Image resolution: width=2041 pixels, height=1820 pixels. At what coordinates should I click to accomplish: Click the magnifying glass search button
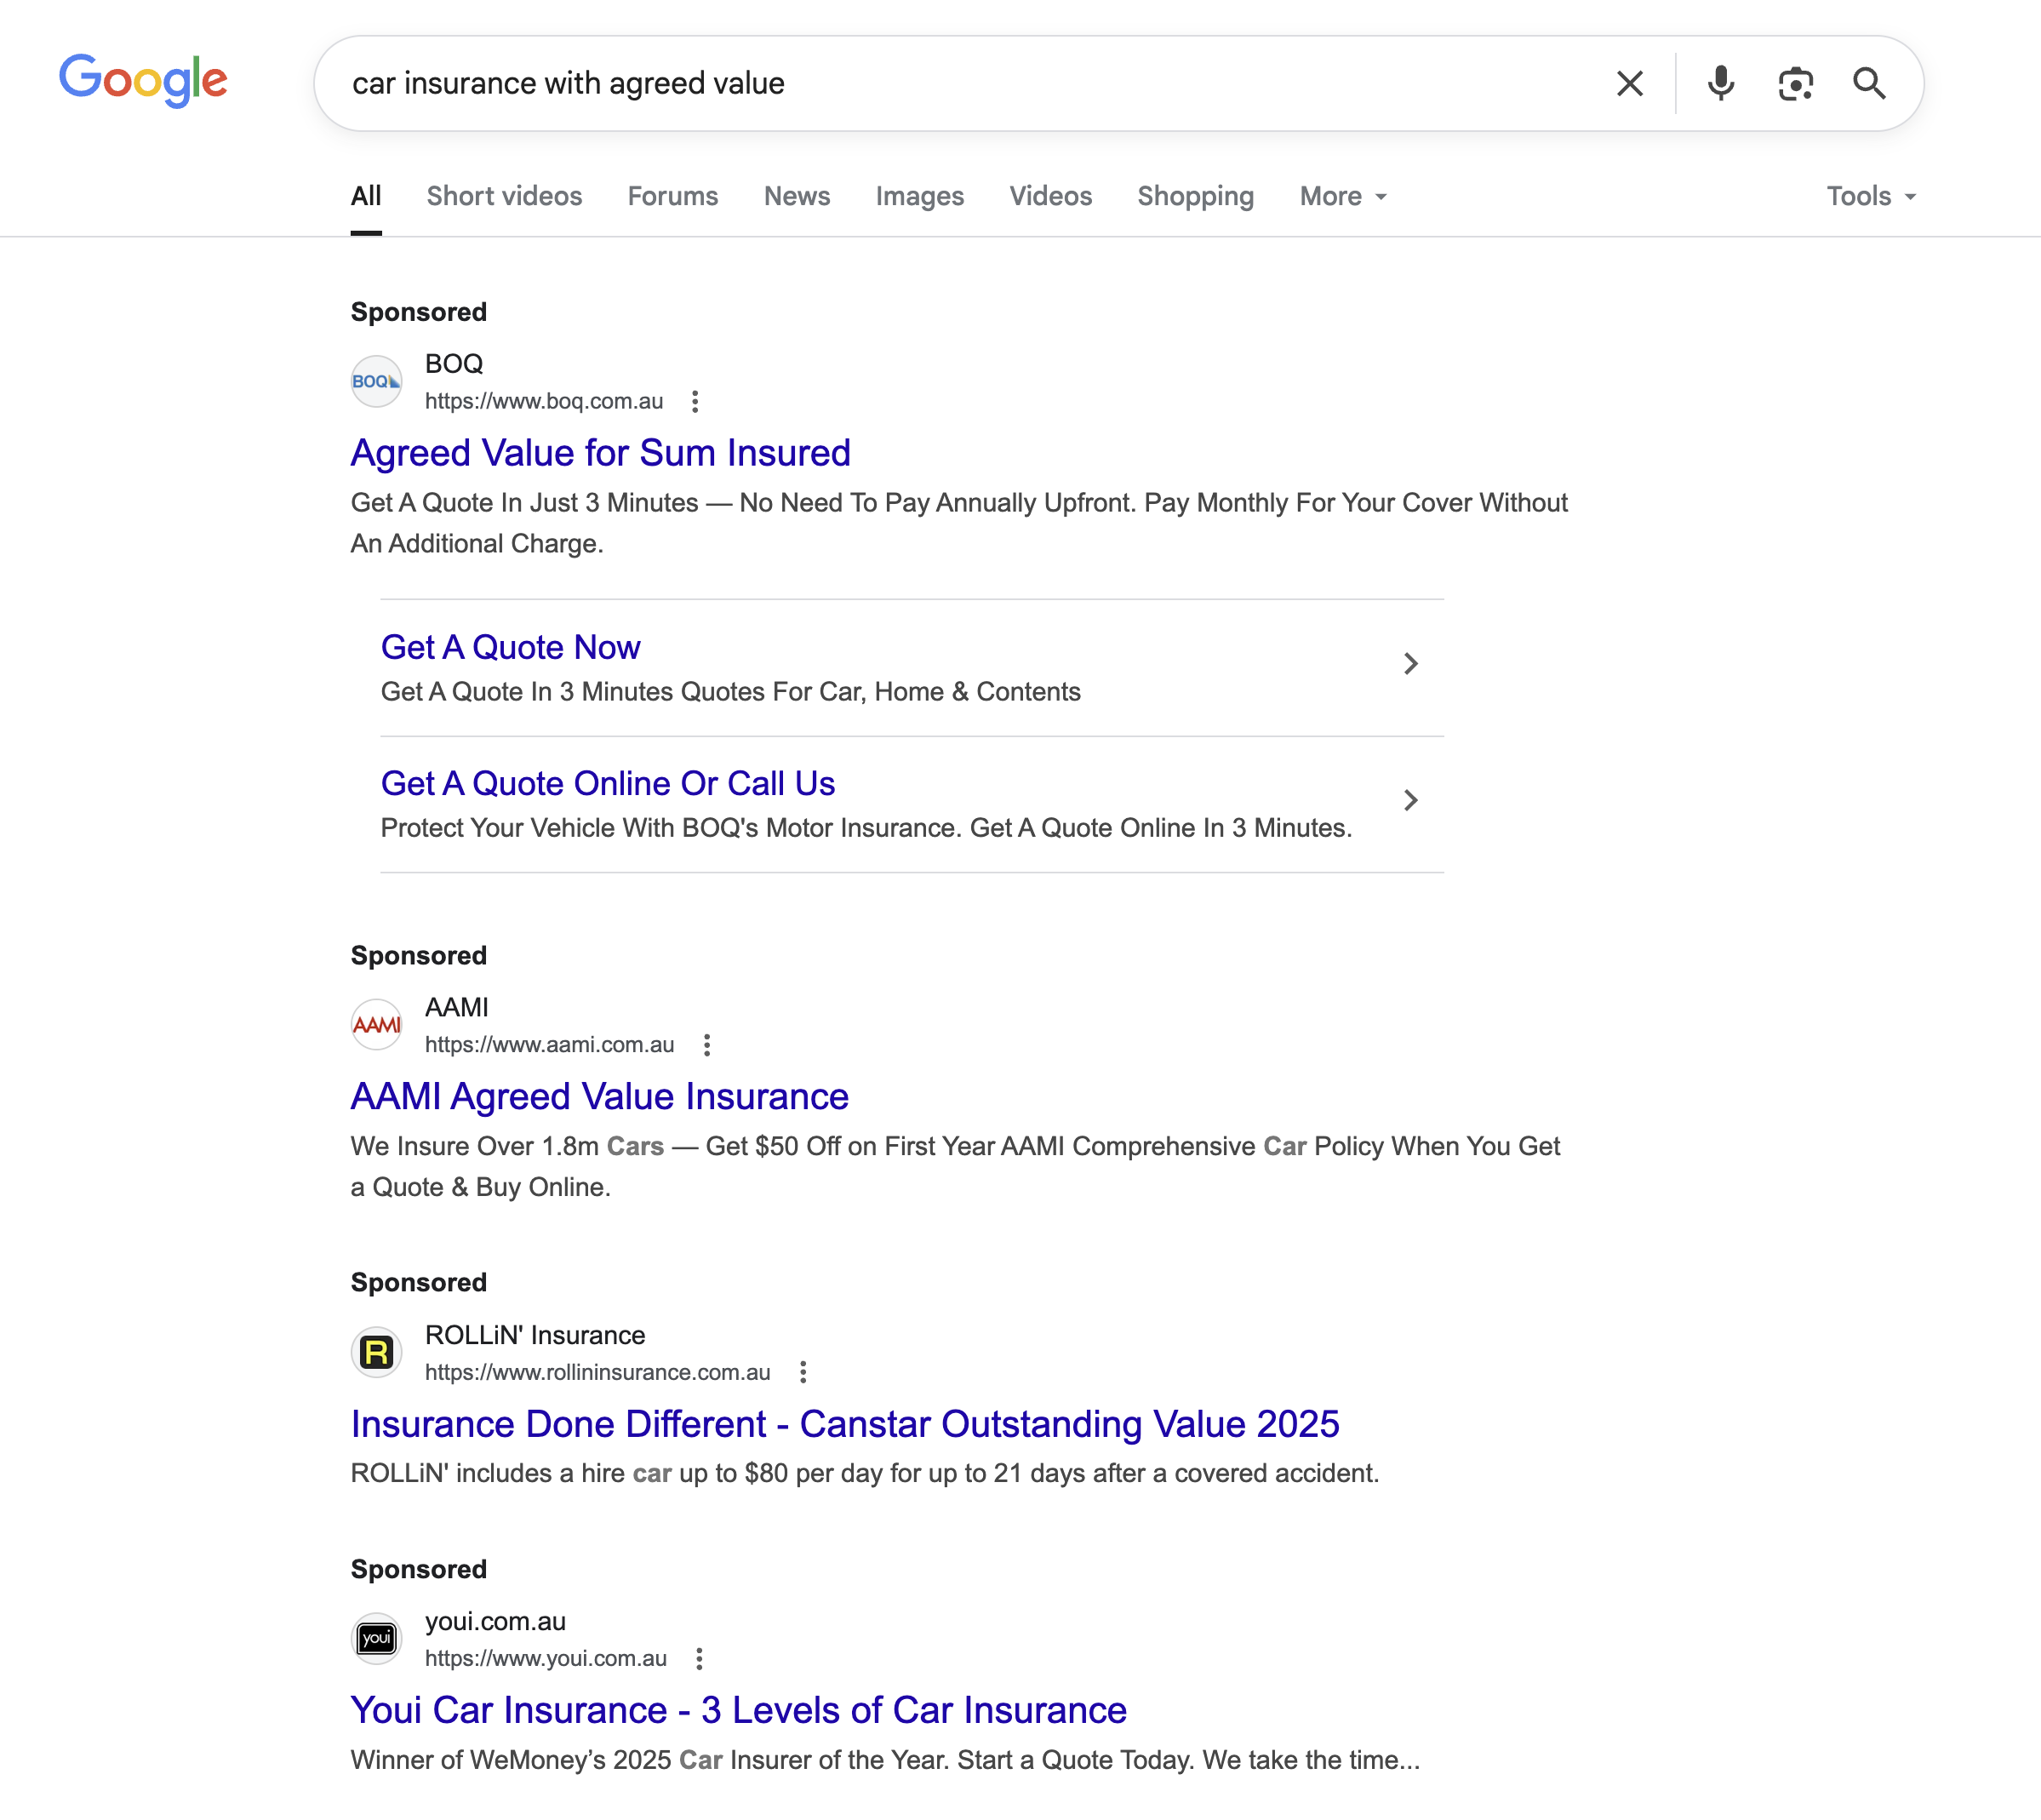coord(1868,84)
